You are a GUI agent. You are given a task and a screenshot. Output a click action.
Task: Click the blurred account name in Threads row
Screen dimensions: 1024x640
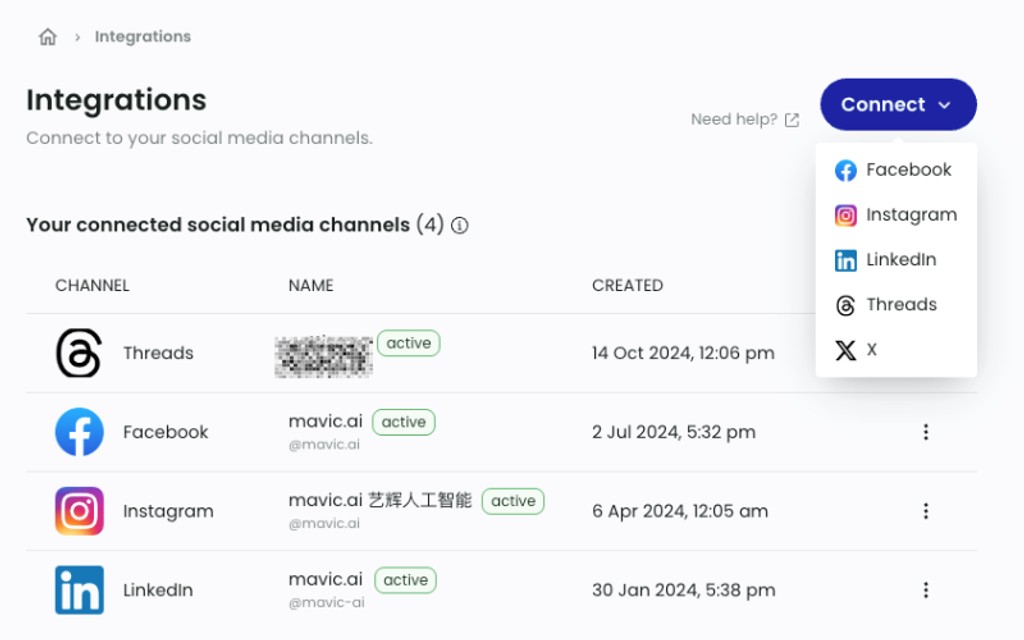click(x=324, y=357)
